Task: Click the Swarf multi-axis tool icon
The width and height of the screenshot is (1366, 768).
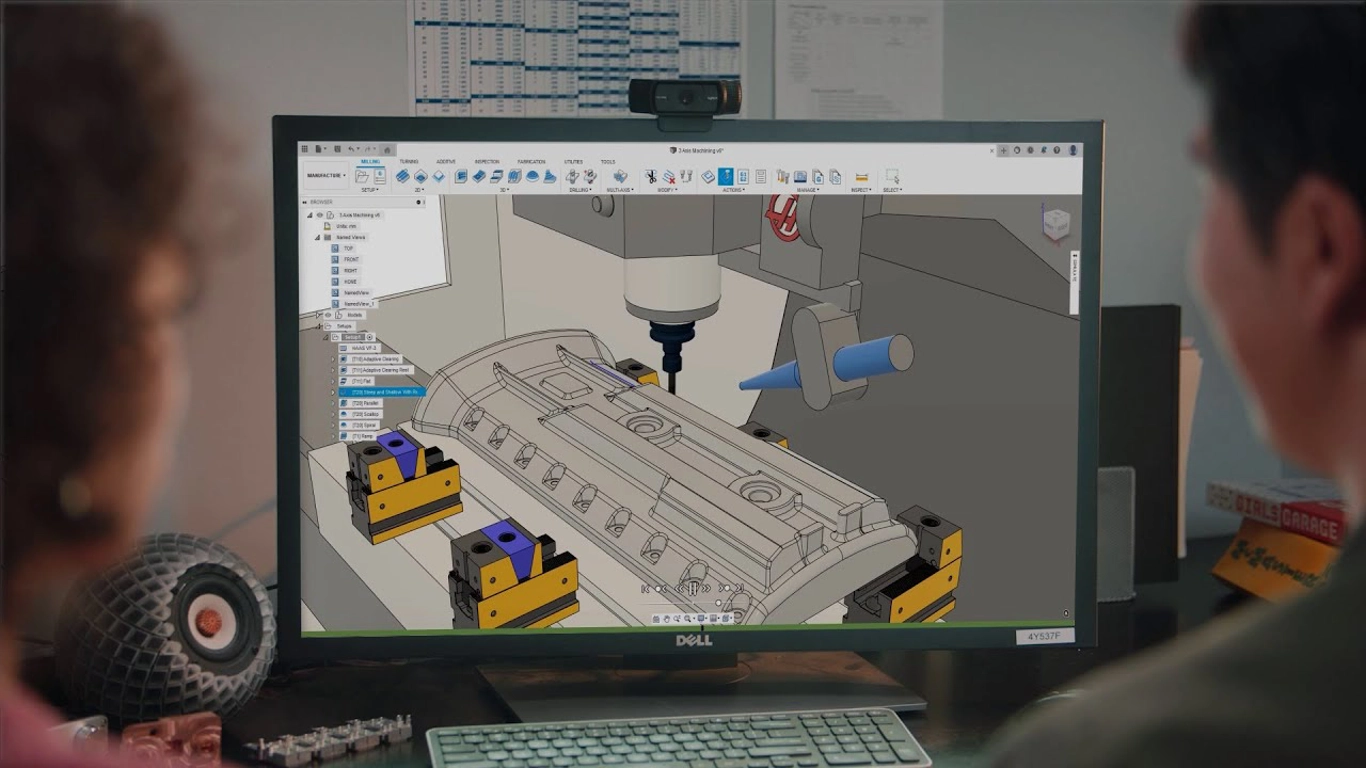Action: (x=620, y=176)
